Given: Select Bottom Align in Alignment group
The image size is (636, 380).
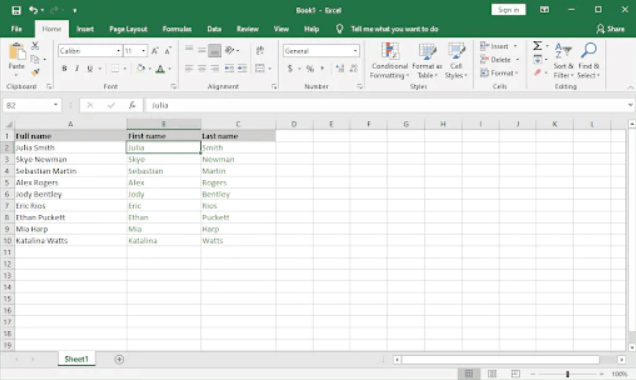Looking at the screenshot, I should coord(215,50).
